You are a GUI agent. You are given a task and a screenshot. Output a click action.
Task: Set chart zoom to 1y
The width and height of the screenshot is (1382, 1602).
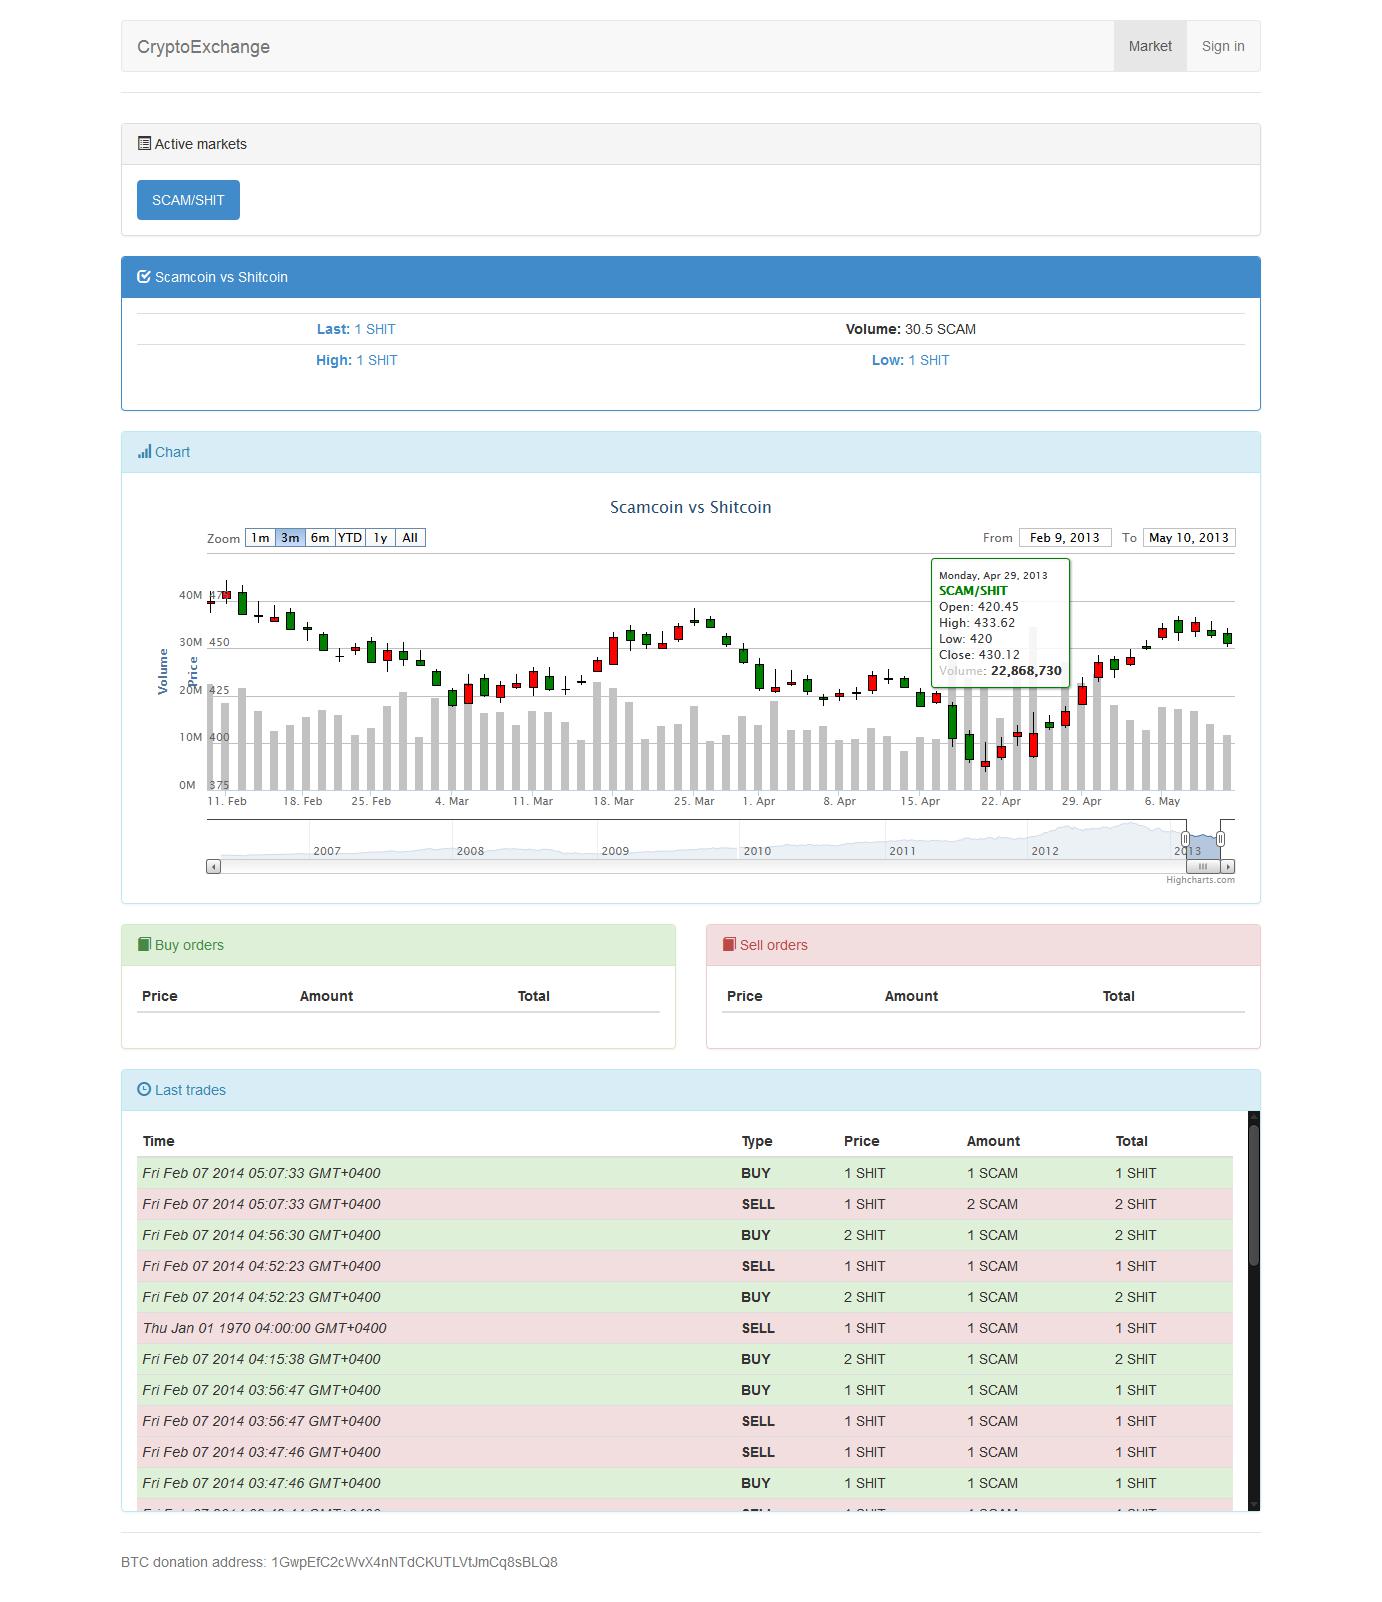pyautogui.click(x=380, y=538)
